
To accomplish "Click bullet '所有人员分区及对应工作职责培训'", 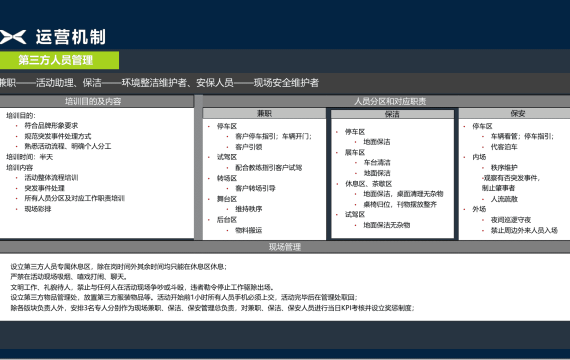I will coord(75,199).
